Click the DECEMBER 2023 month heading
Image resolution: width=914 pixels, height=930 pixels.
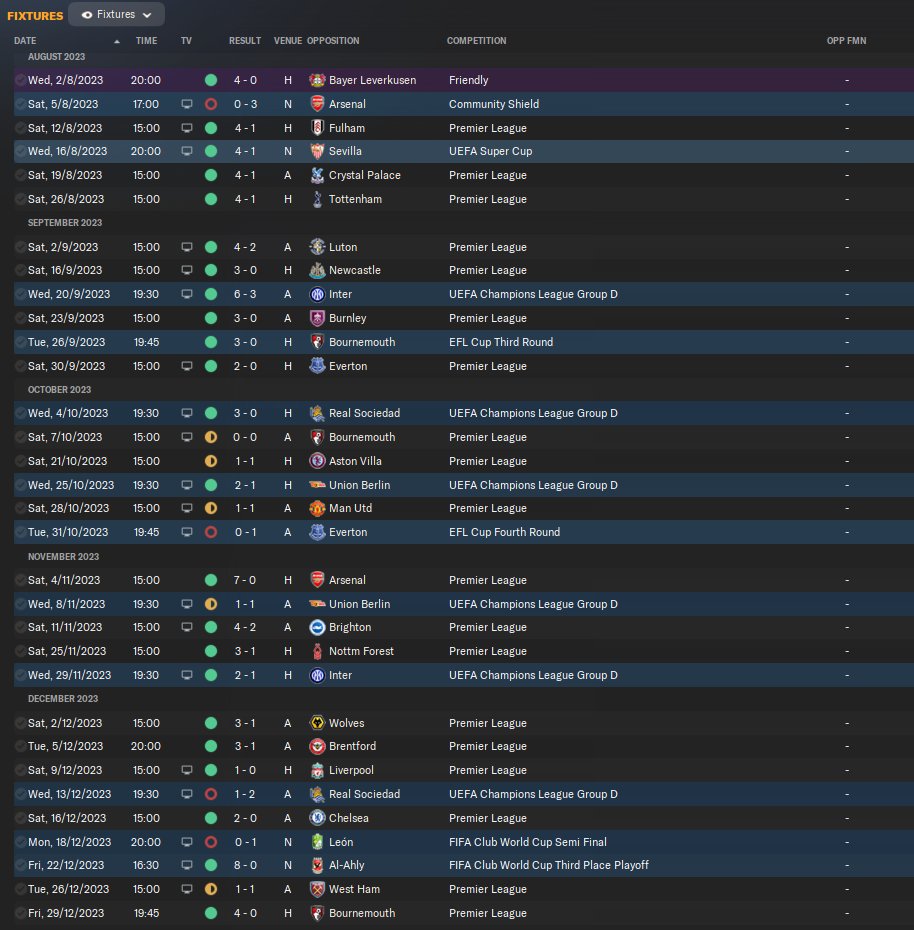(63, 699)
